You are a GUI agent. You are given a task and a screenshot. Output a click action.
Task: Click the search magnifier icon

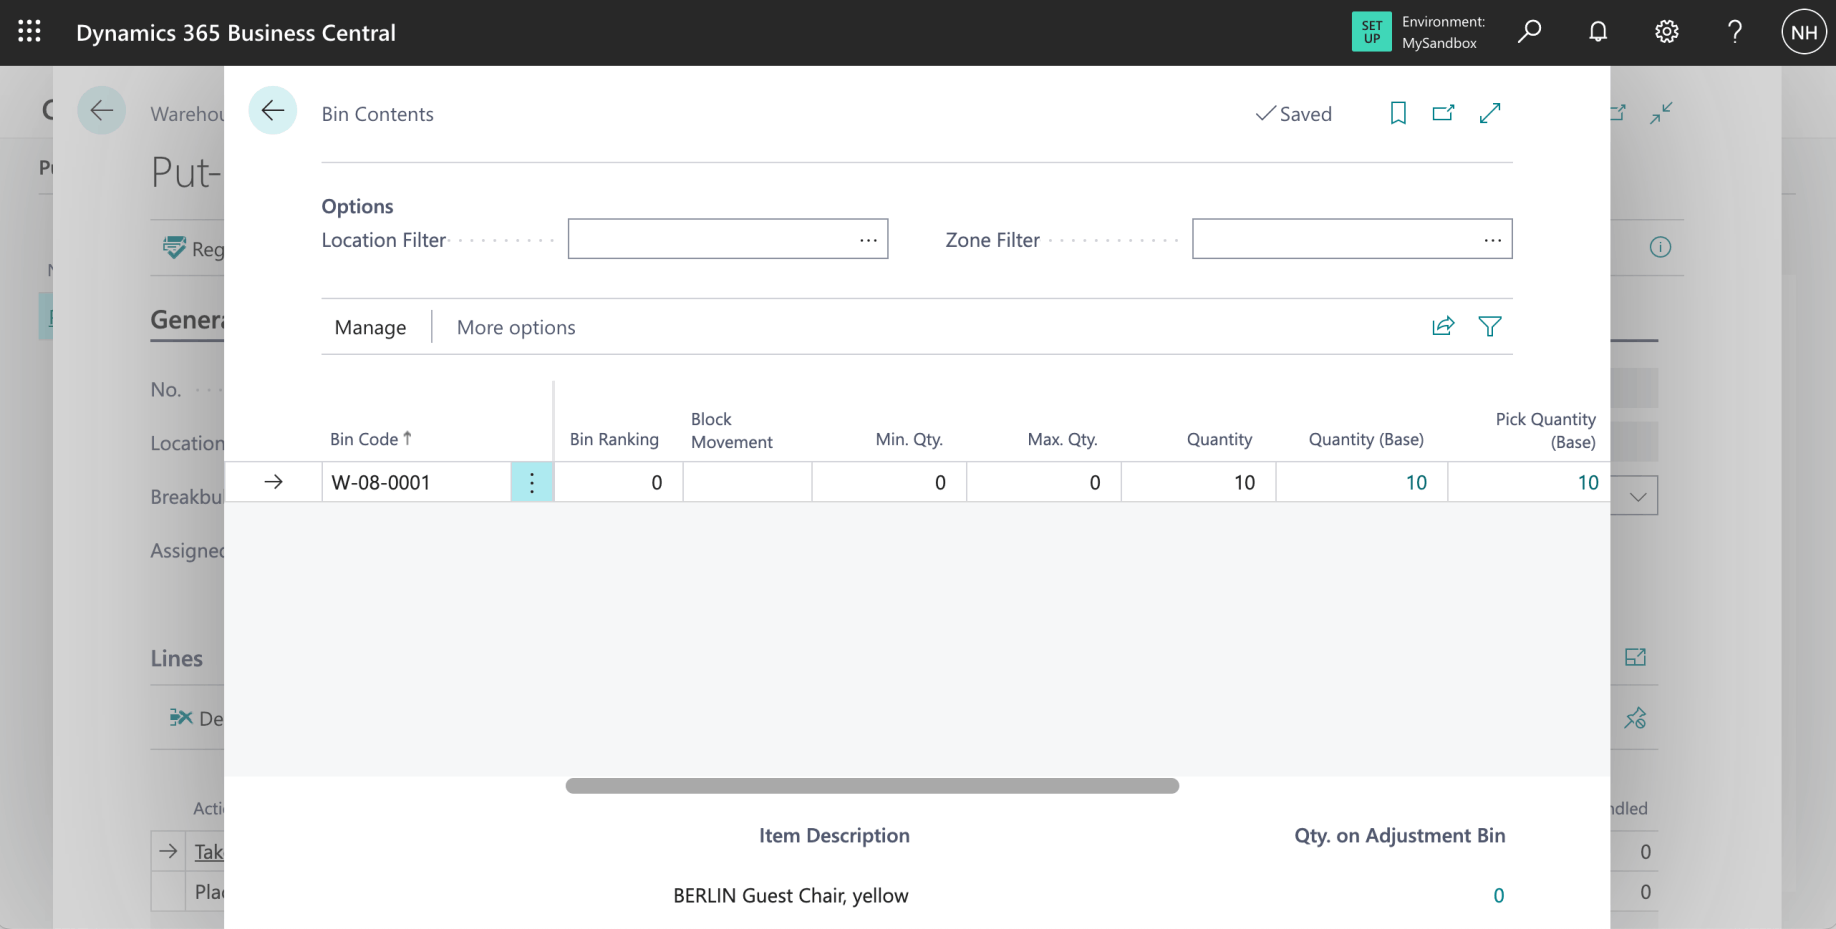pyautogui.click(x=1529, y=32)
